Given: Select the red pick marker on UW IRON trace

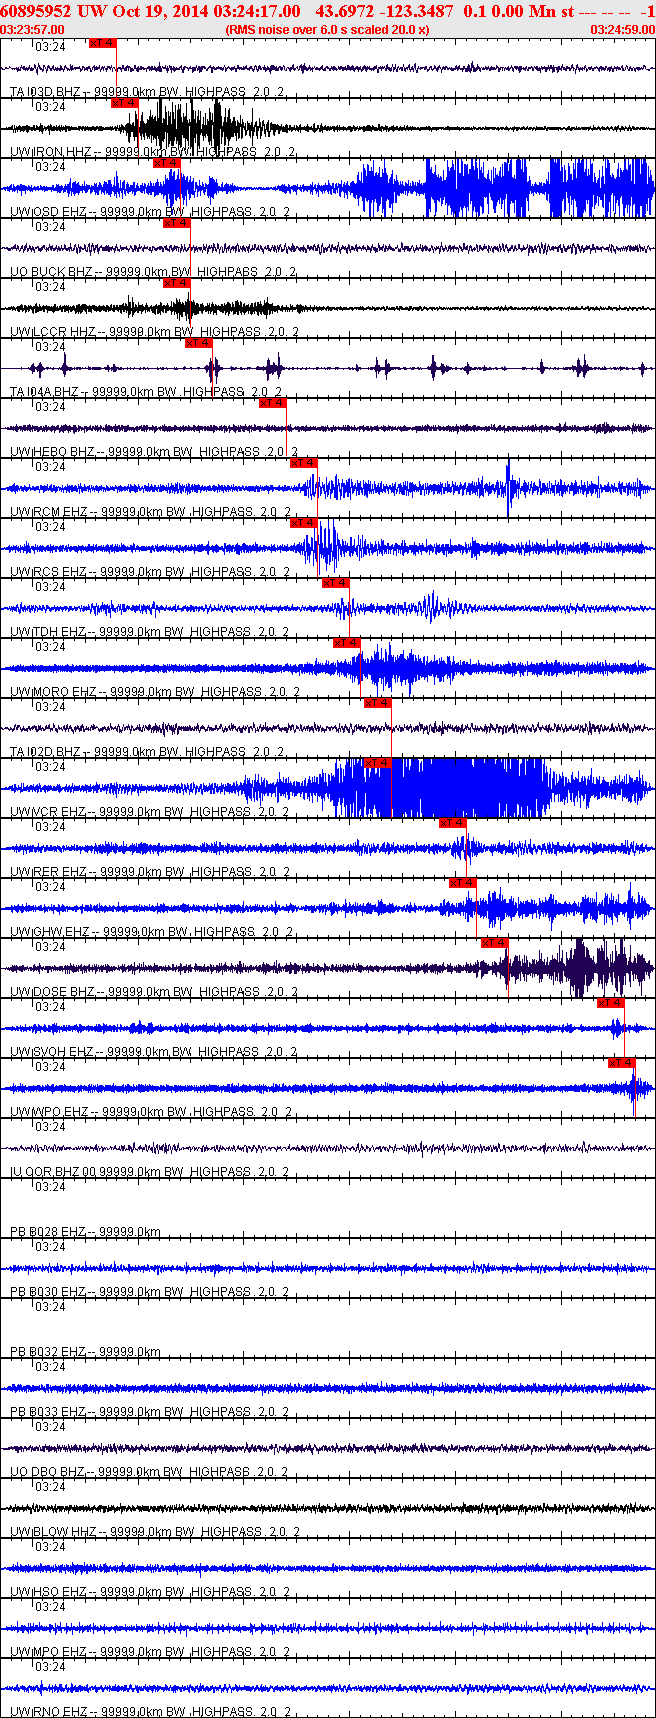Looking at the screenshot, I should click(x=125, y=103).
